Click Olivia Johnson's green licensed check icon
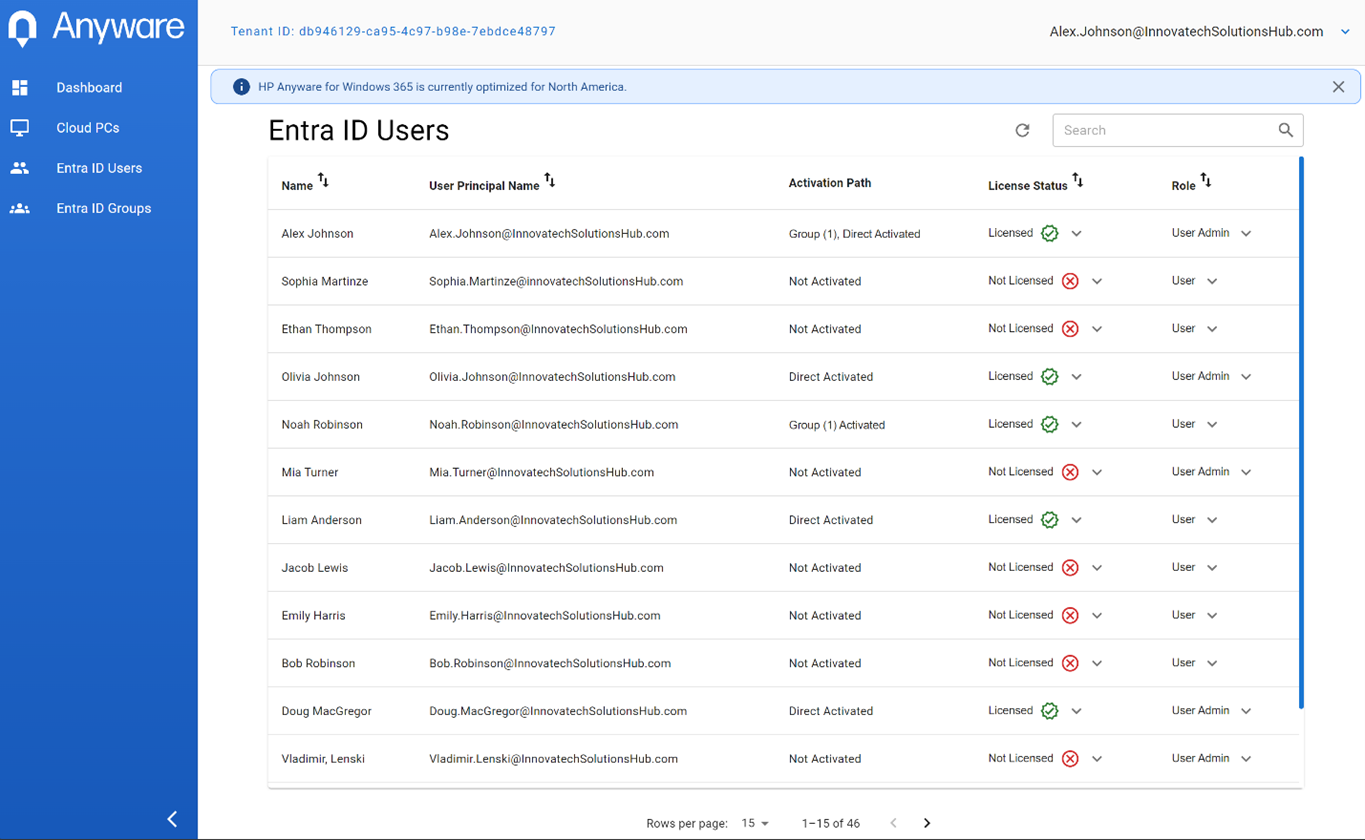 (x=1049, y=377)
